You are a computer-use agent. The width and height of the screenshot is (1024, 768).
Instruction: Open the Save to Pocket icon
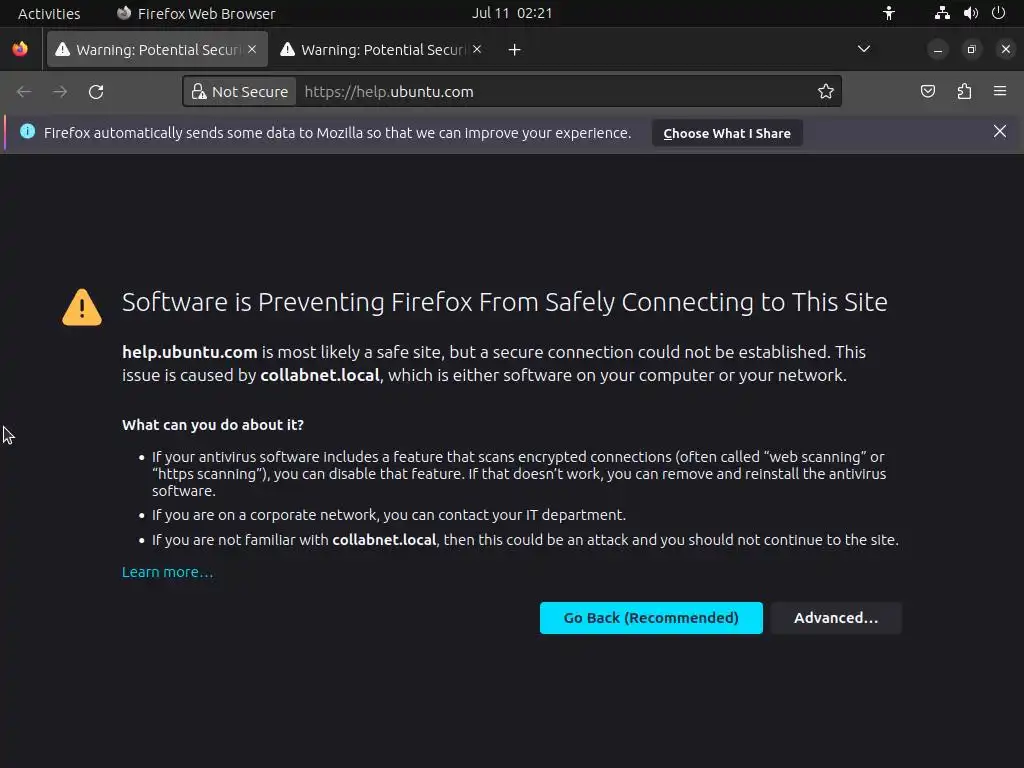(927, 91)
